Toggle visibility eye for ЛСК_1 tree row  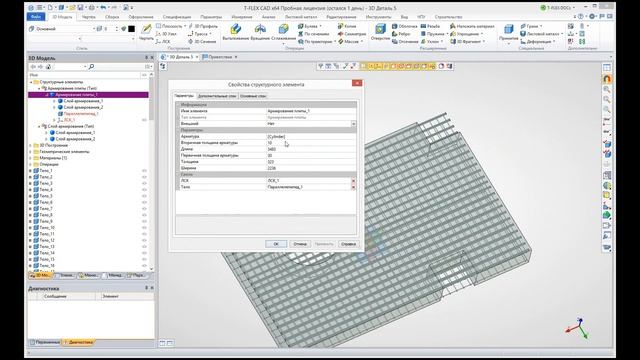coord(144,120)
